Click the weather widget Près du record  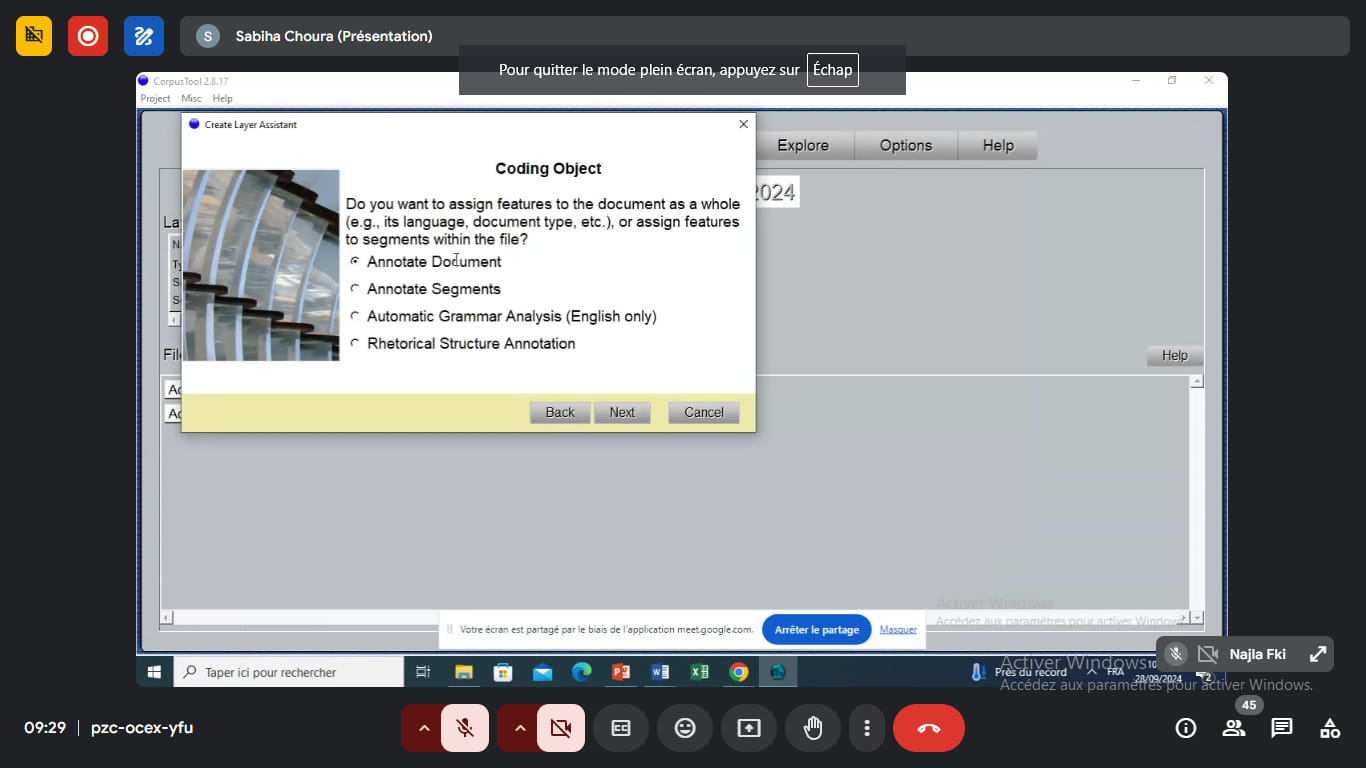point(1020,672)
